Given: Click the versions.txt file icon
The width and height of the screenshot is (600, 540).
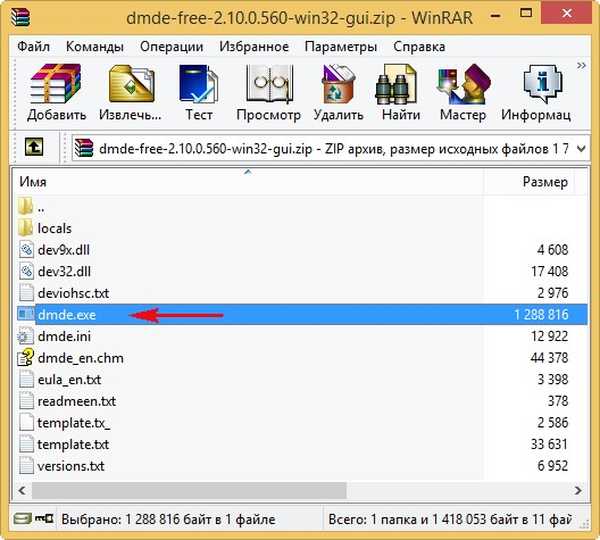Looking at the screenshot, I should [x=26, y=465].
